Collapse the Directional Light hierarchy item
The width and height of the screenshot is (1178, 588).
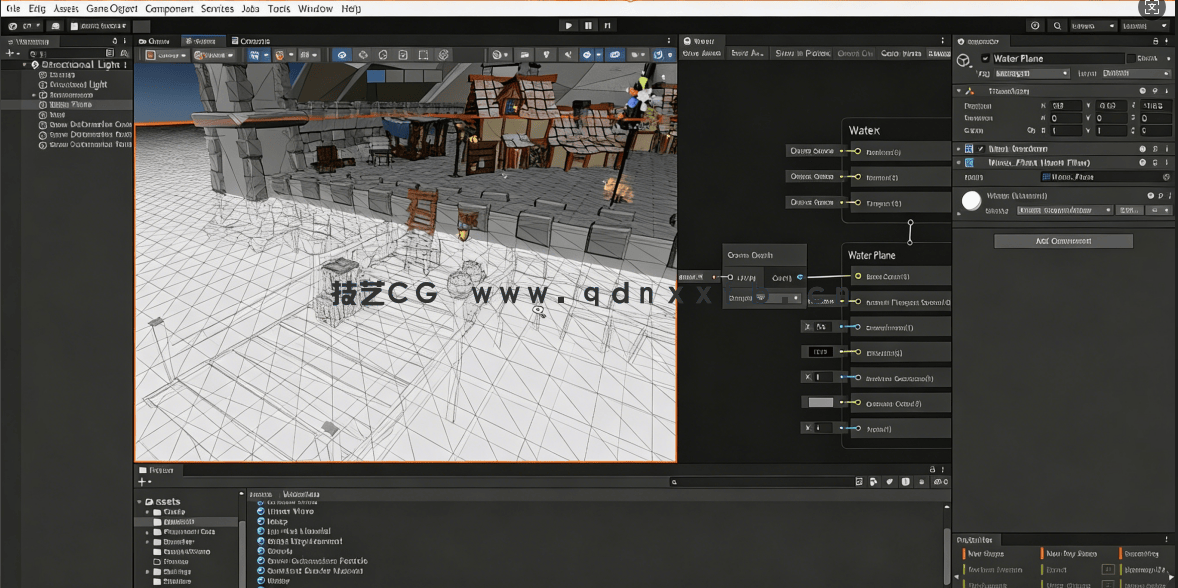pyautogui.click(x=22, y=63)
